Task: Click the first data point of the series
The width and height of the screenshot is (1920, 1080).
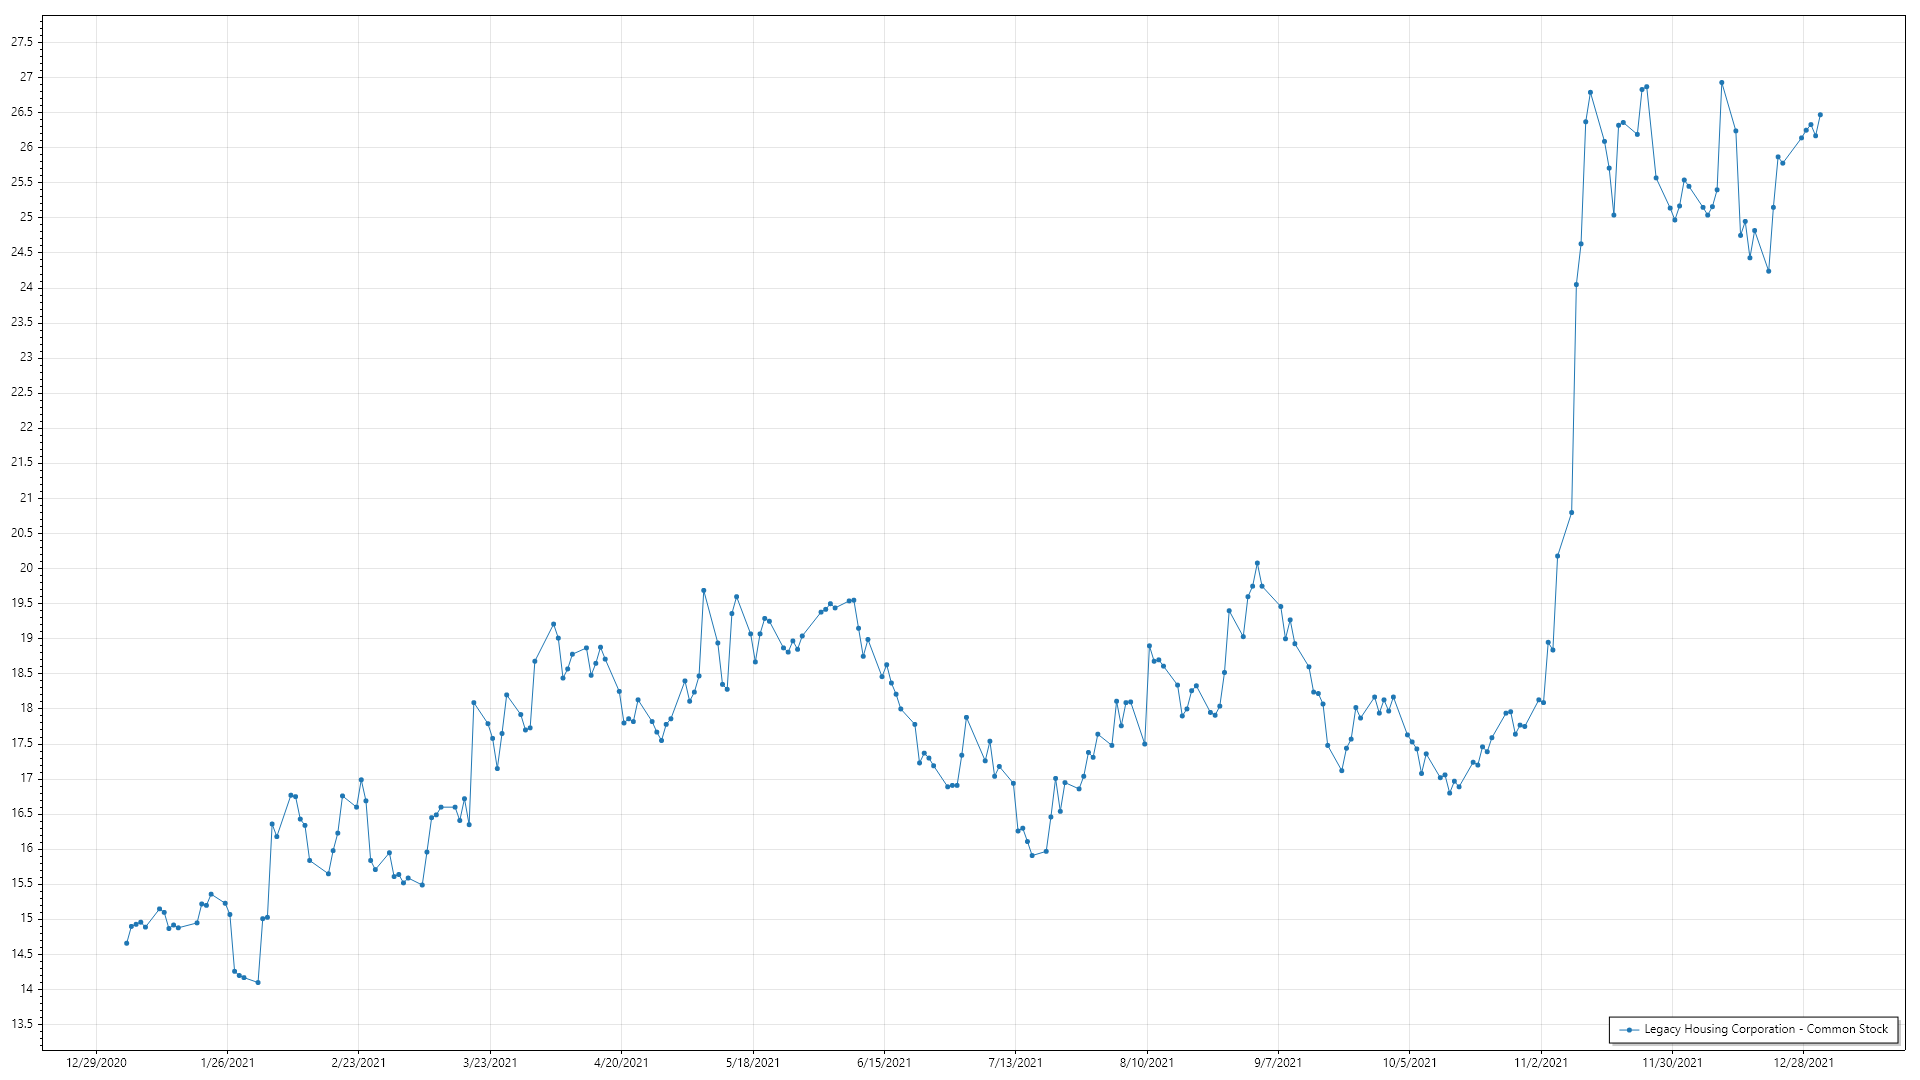Action: pyautogui.click(x=126, y=943)
